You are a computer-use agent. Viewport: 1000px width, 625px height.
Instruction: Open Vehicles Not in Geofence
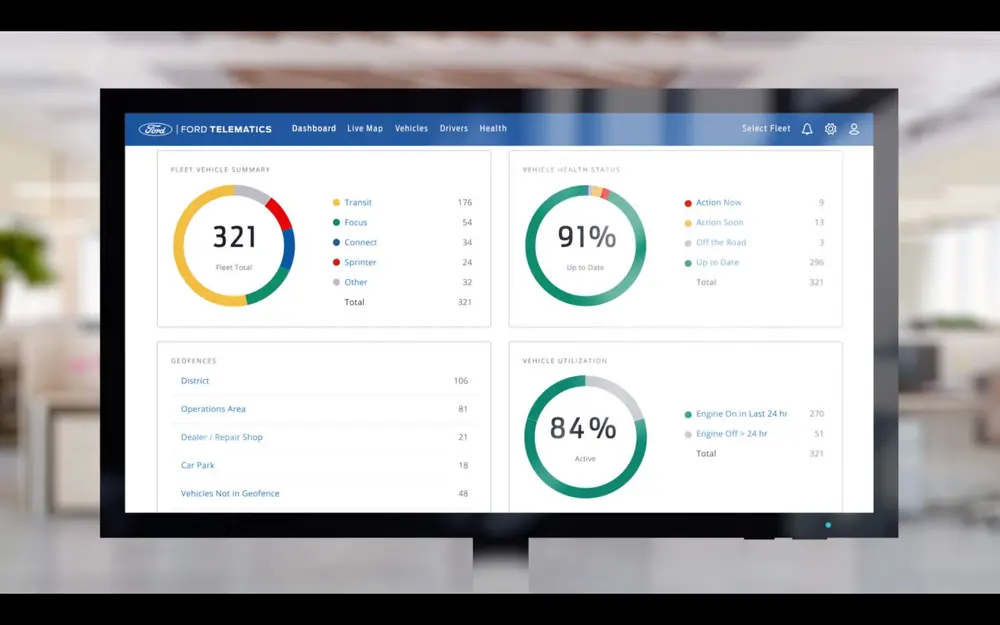click(230, 493)
